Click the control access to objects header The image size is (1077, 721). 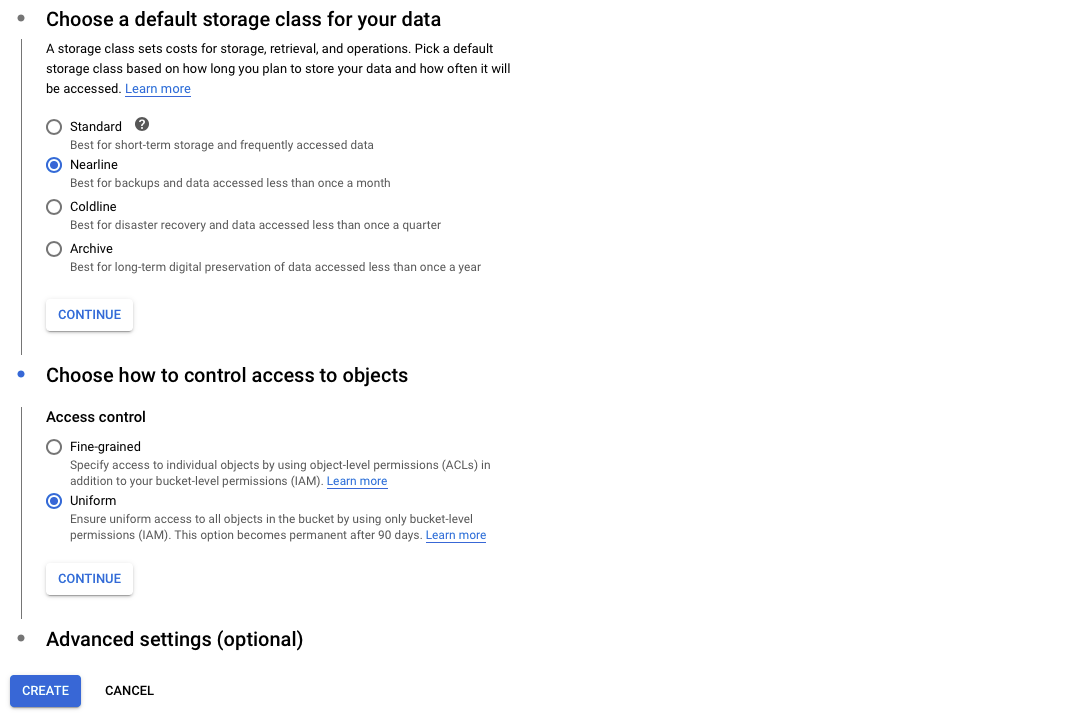pos(227,376)
